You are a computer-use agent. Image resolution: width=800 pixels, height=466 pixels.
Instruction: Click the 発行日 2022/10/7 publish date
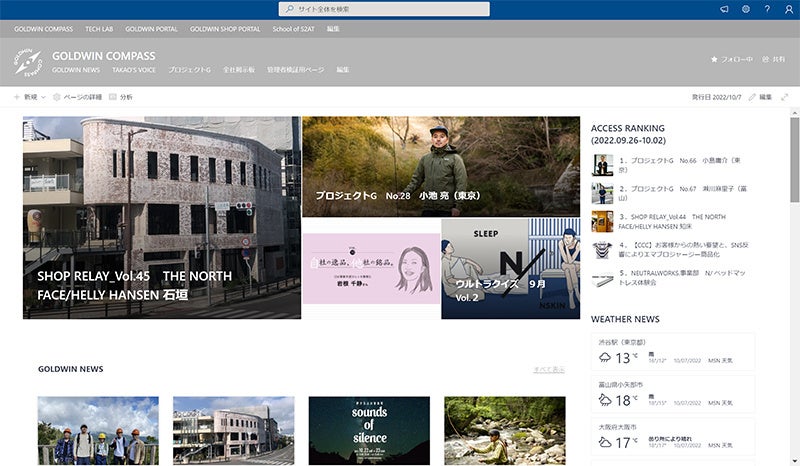(716, 97)
